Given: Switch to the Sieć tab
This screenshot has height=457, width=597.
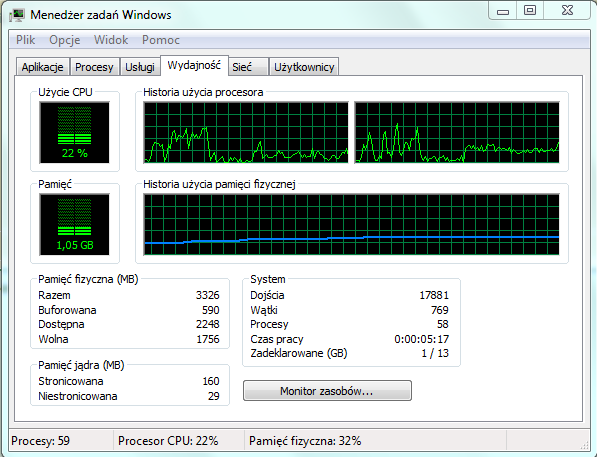Looking at the screenshot, I should (248, 67).
